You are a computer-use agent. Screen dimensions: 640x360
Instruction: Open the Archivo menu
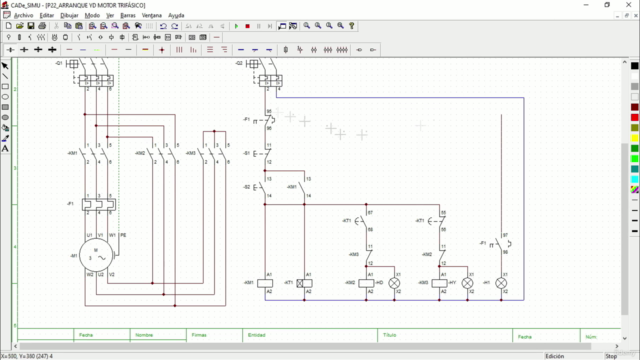pyautogui.click(x=23, y=16)
